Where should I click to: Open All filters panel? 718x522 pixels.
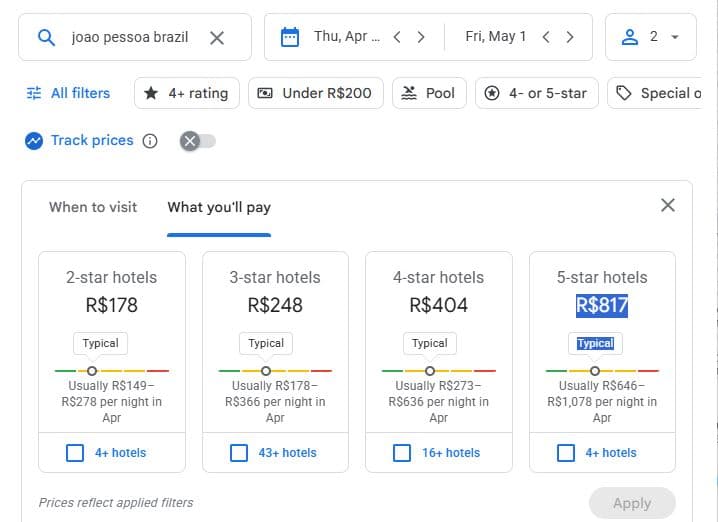[x=68, y=93]
